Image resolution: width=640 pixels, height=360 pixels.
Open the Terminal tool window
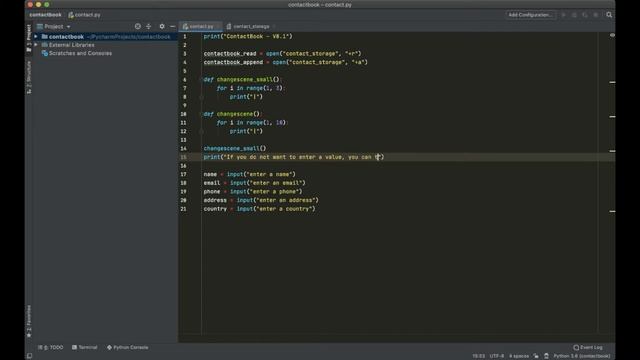pyautogui.click(x=84, y=347)
